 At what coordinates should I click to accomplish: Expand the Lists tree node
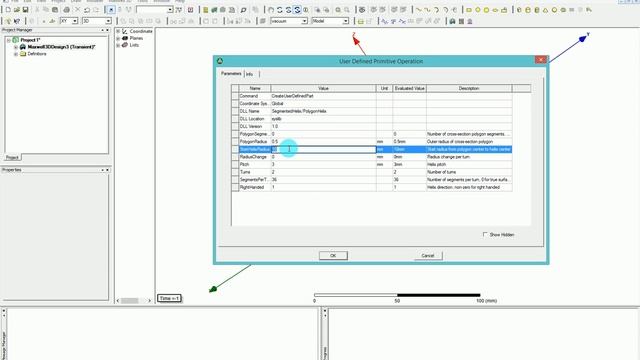tap(118, 45)
